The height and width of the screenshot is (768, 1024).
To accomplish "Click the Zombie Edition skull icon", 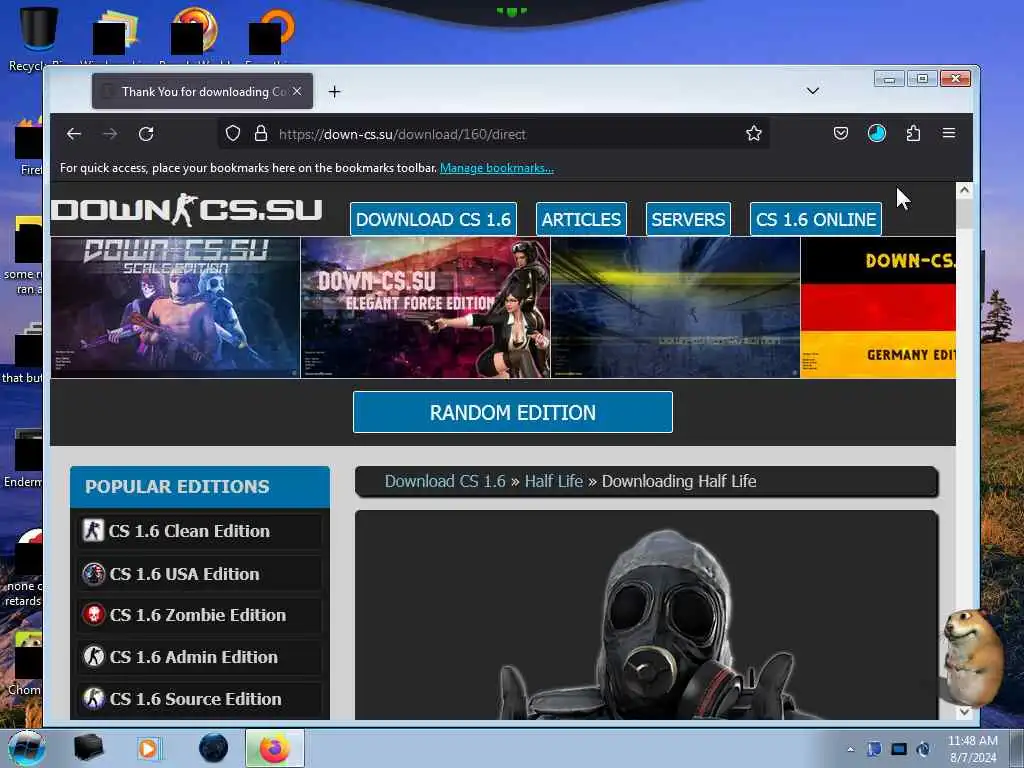I will tap(93, 615).
